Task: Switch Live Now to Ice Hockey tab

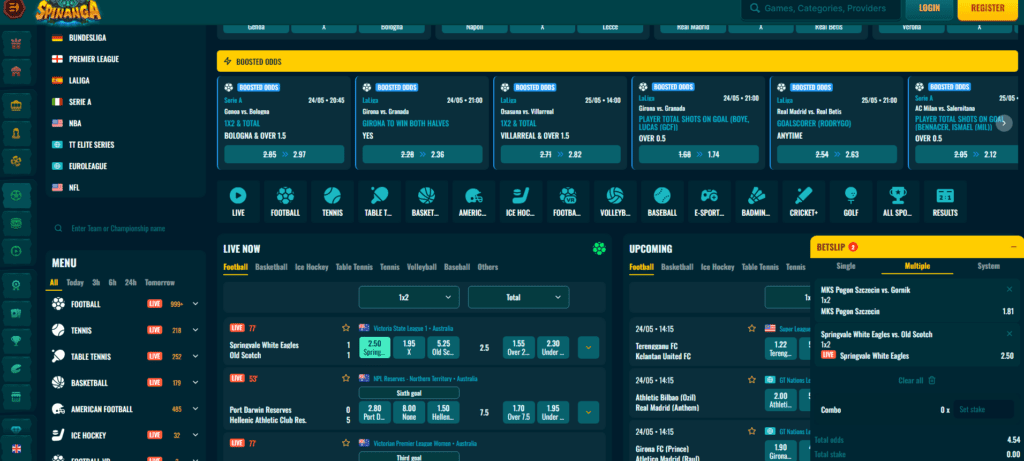Action: pos(312,267)
